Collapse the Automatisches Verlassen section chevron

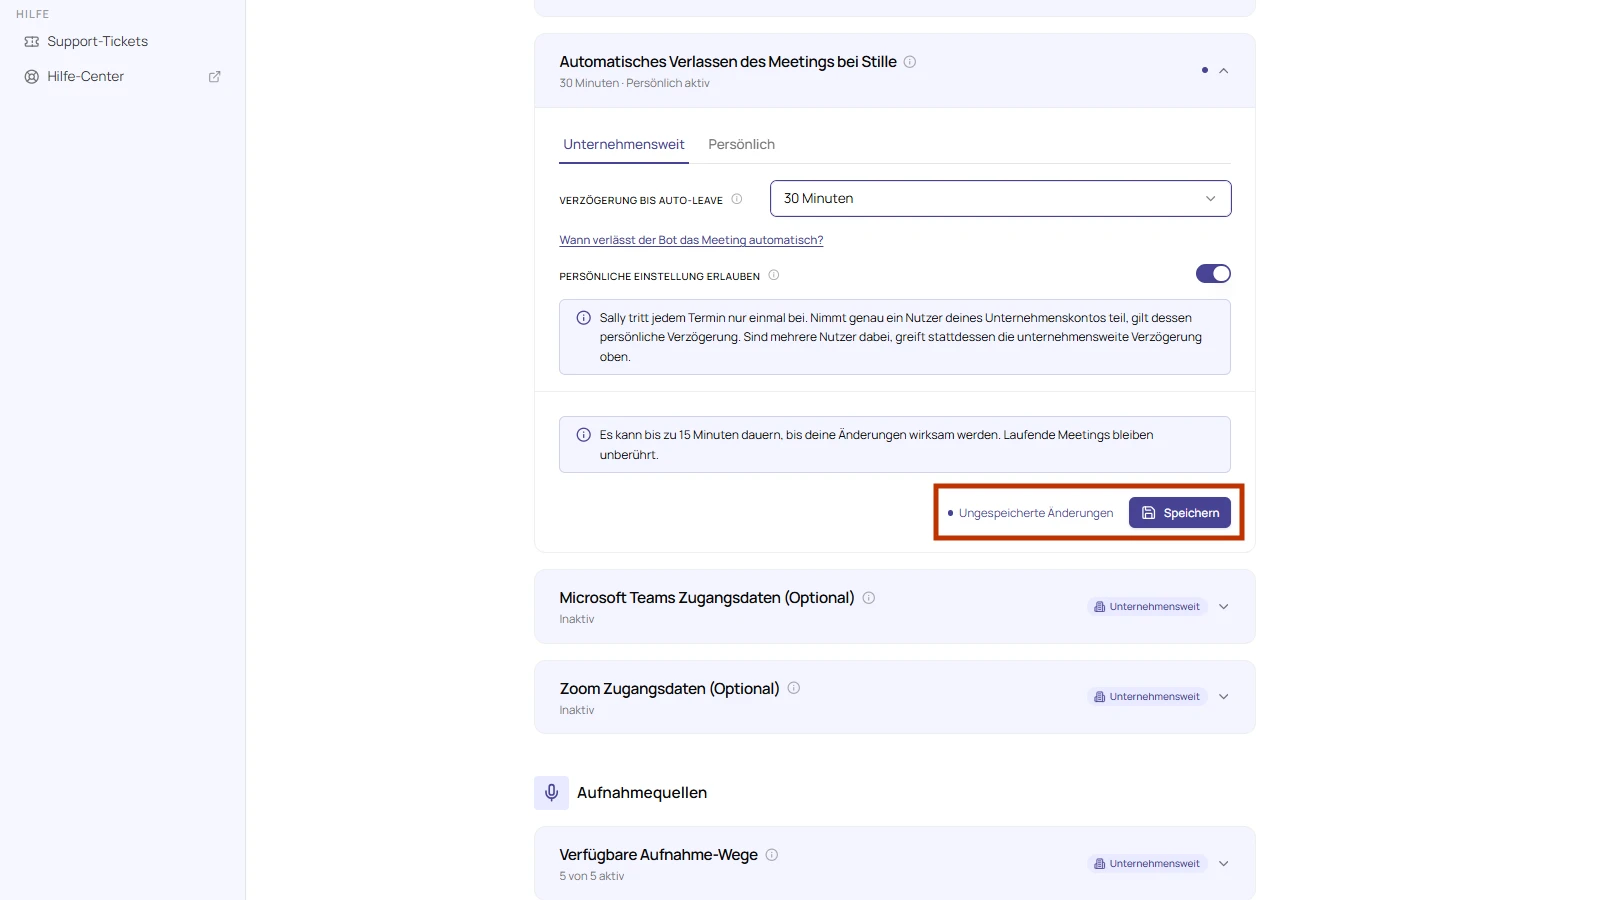(x=1223, y=71)
